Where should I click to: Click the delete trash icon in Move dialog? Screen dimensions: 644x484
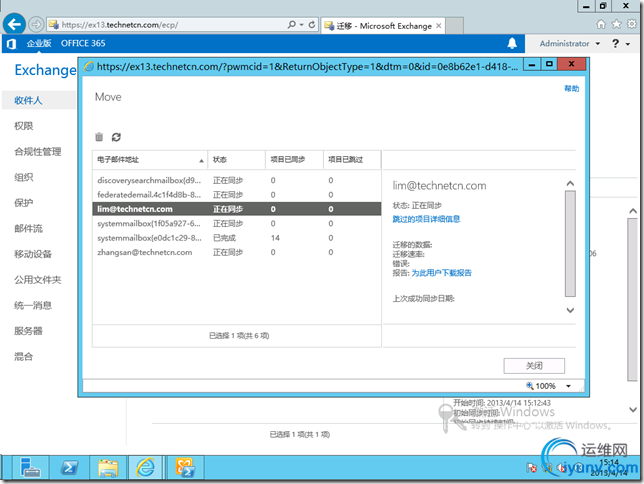point(99,137)
